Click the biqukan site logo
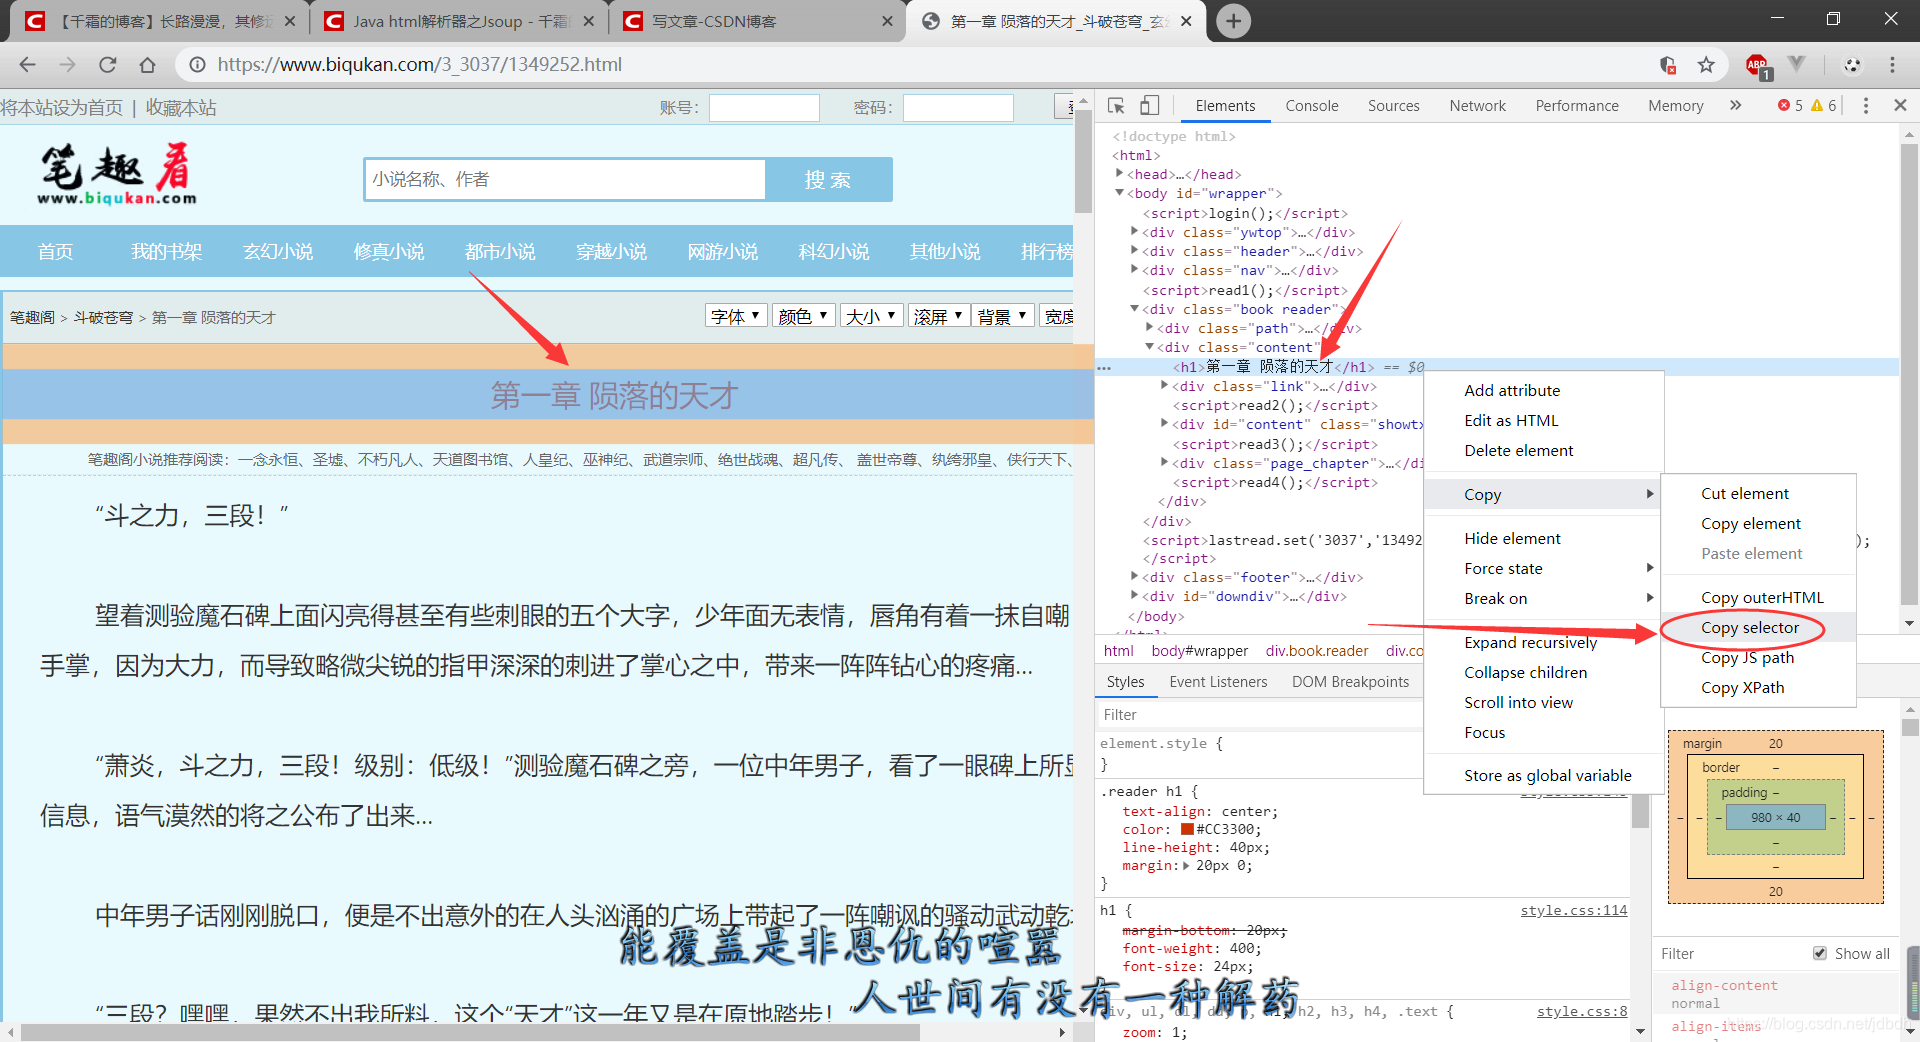This screenshot has height=1042, width=1920. click(117, 174)
